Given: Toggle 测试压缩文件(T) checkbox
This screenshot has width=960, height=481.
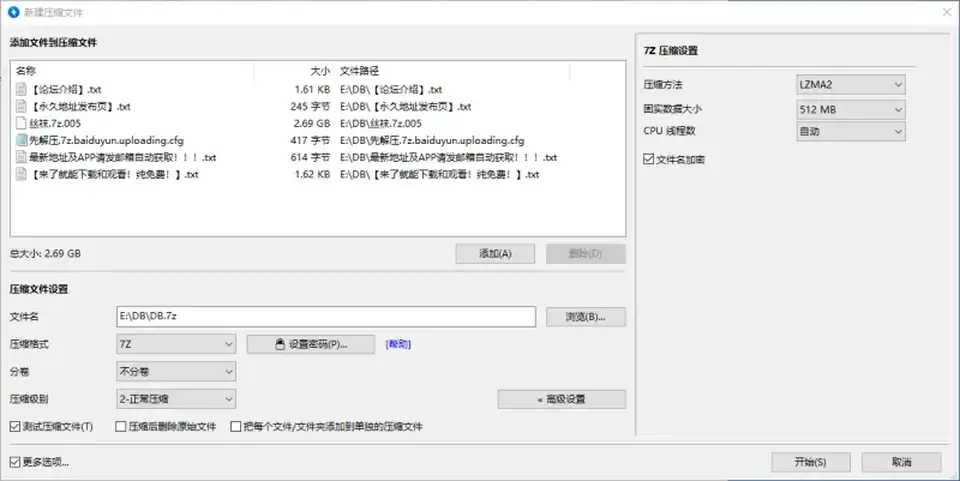Looking at the screenshot, I should (15, 427).
